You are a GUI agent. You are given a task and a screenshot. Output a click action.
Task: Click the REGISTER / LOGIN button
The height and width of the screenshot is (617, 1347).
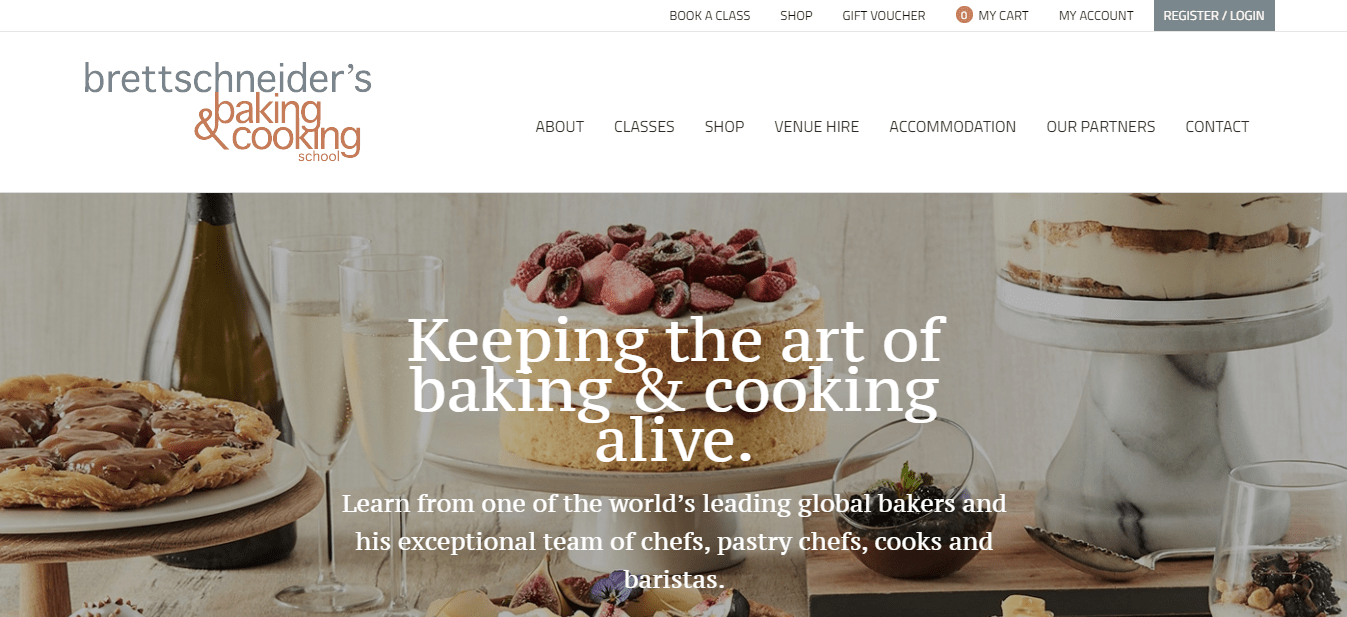1214,16
